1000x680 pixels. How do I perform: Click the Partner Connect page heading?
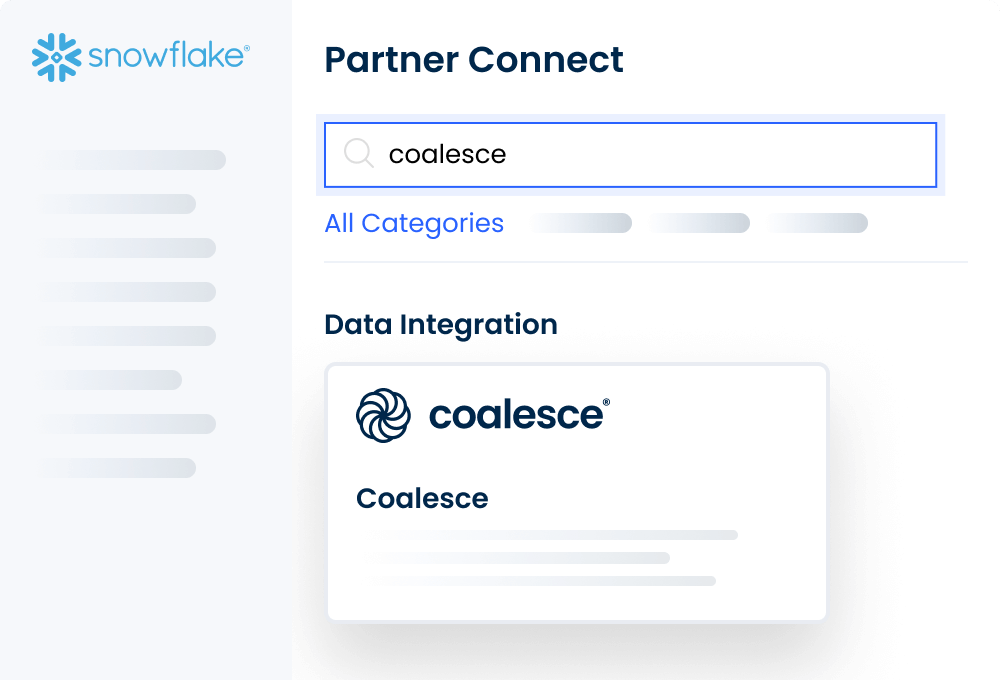pos(474,60)
